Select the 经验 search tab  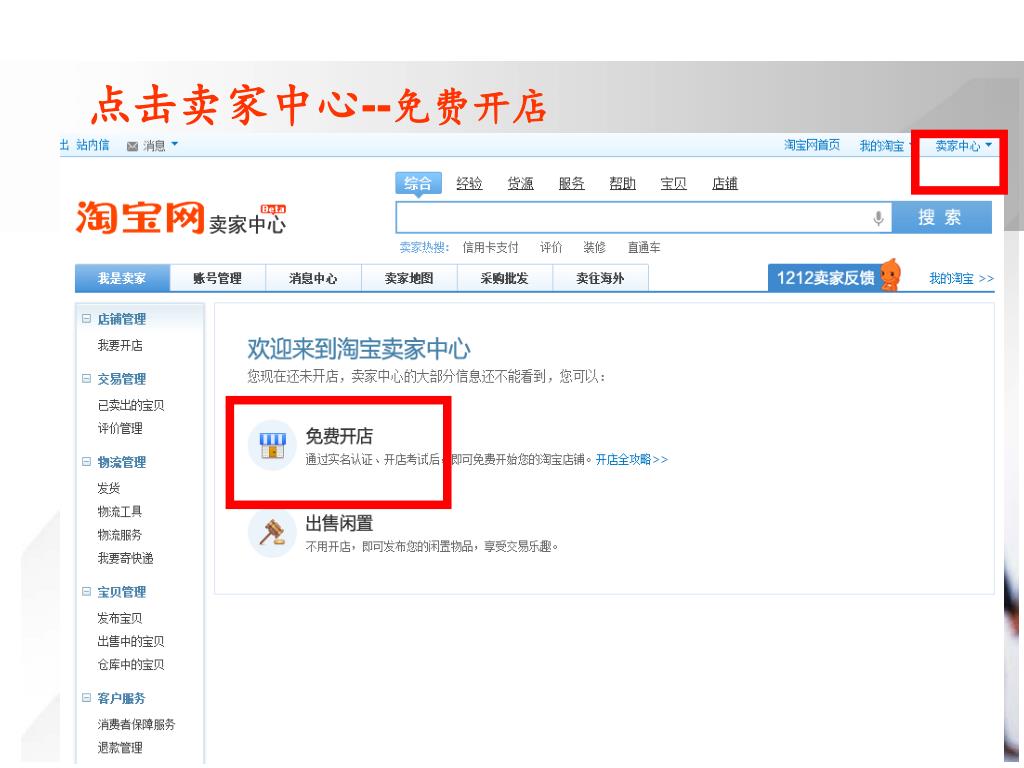(469, 184)
